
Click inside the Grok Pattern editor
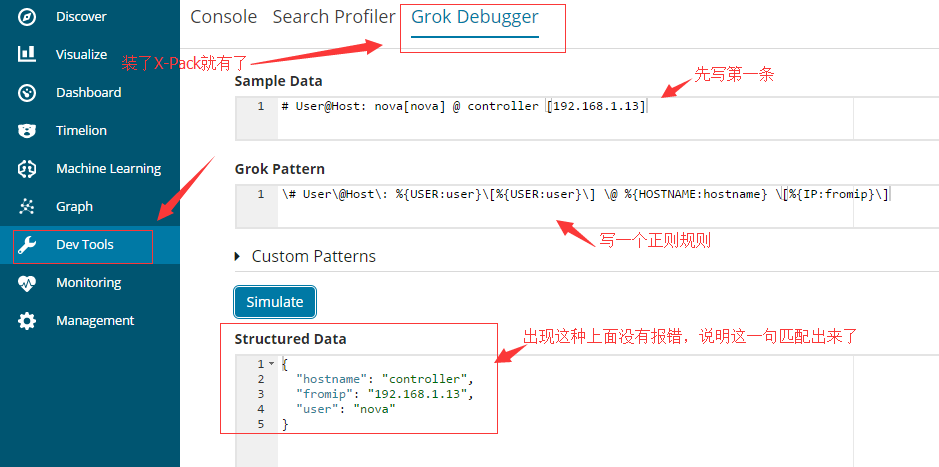(560, 212)
